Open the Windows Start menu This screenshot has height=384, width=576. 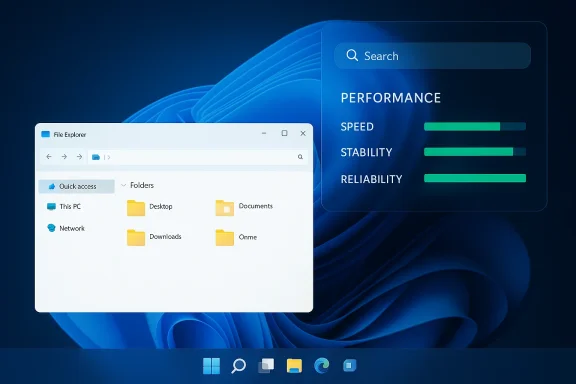(211, 366)
